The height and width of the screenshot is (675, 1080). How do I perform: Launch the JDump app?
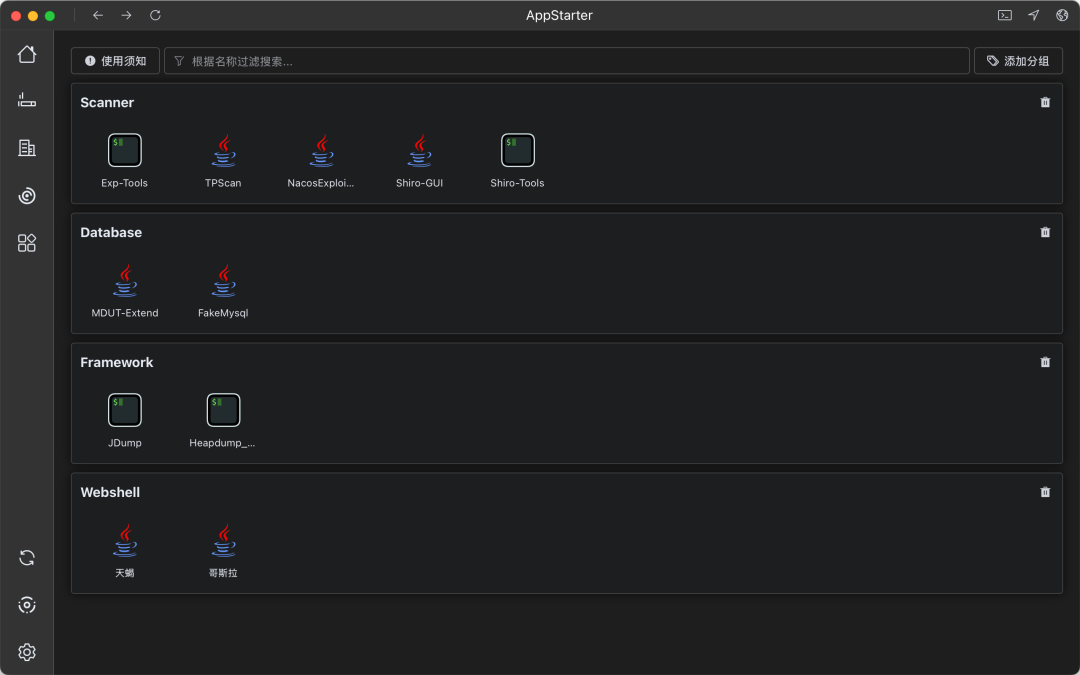tap(125, 421)
